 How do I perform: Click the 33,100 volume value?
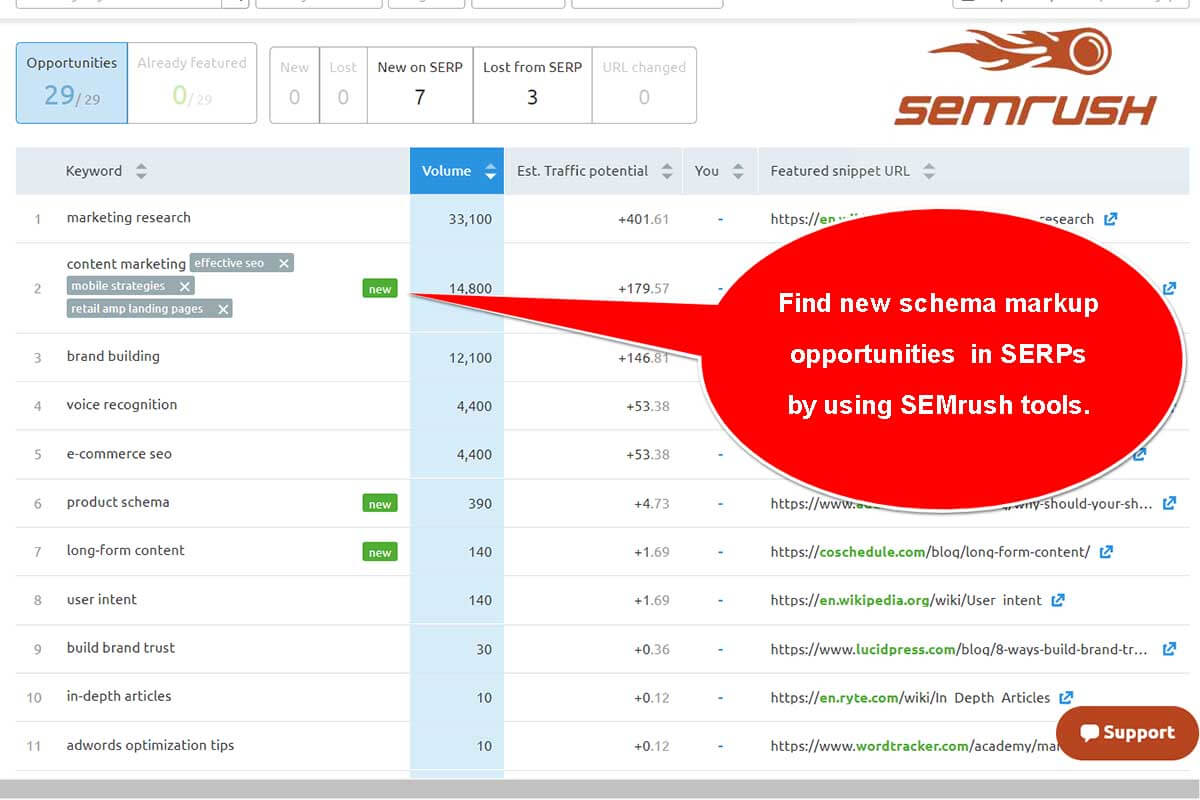click(470, 219)
